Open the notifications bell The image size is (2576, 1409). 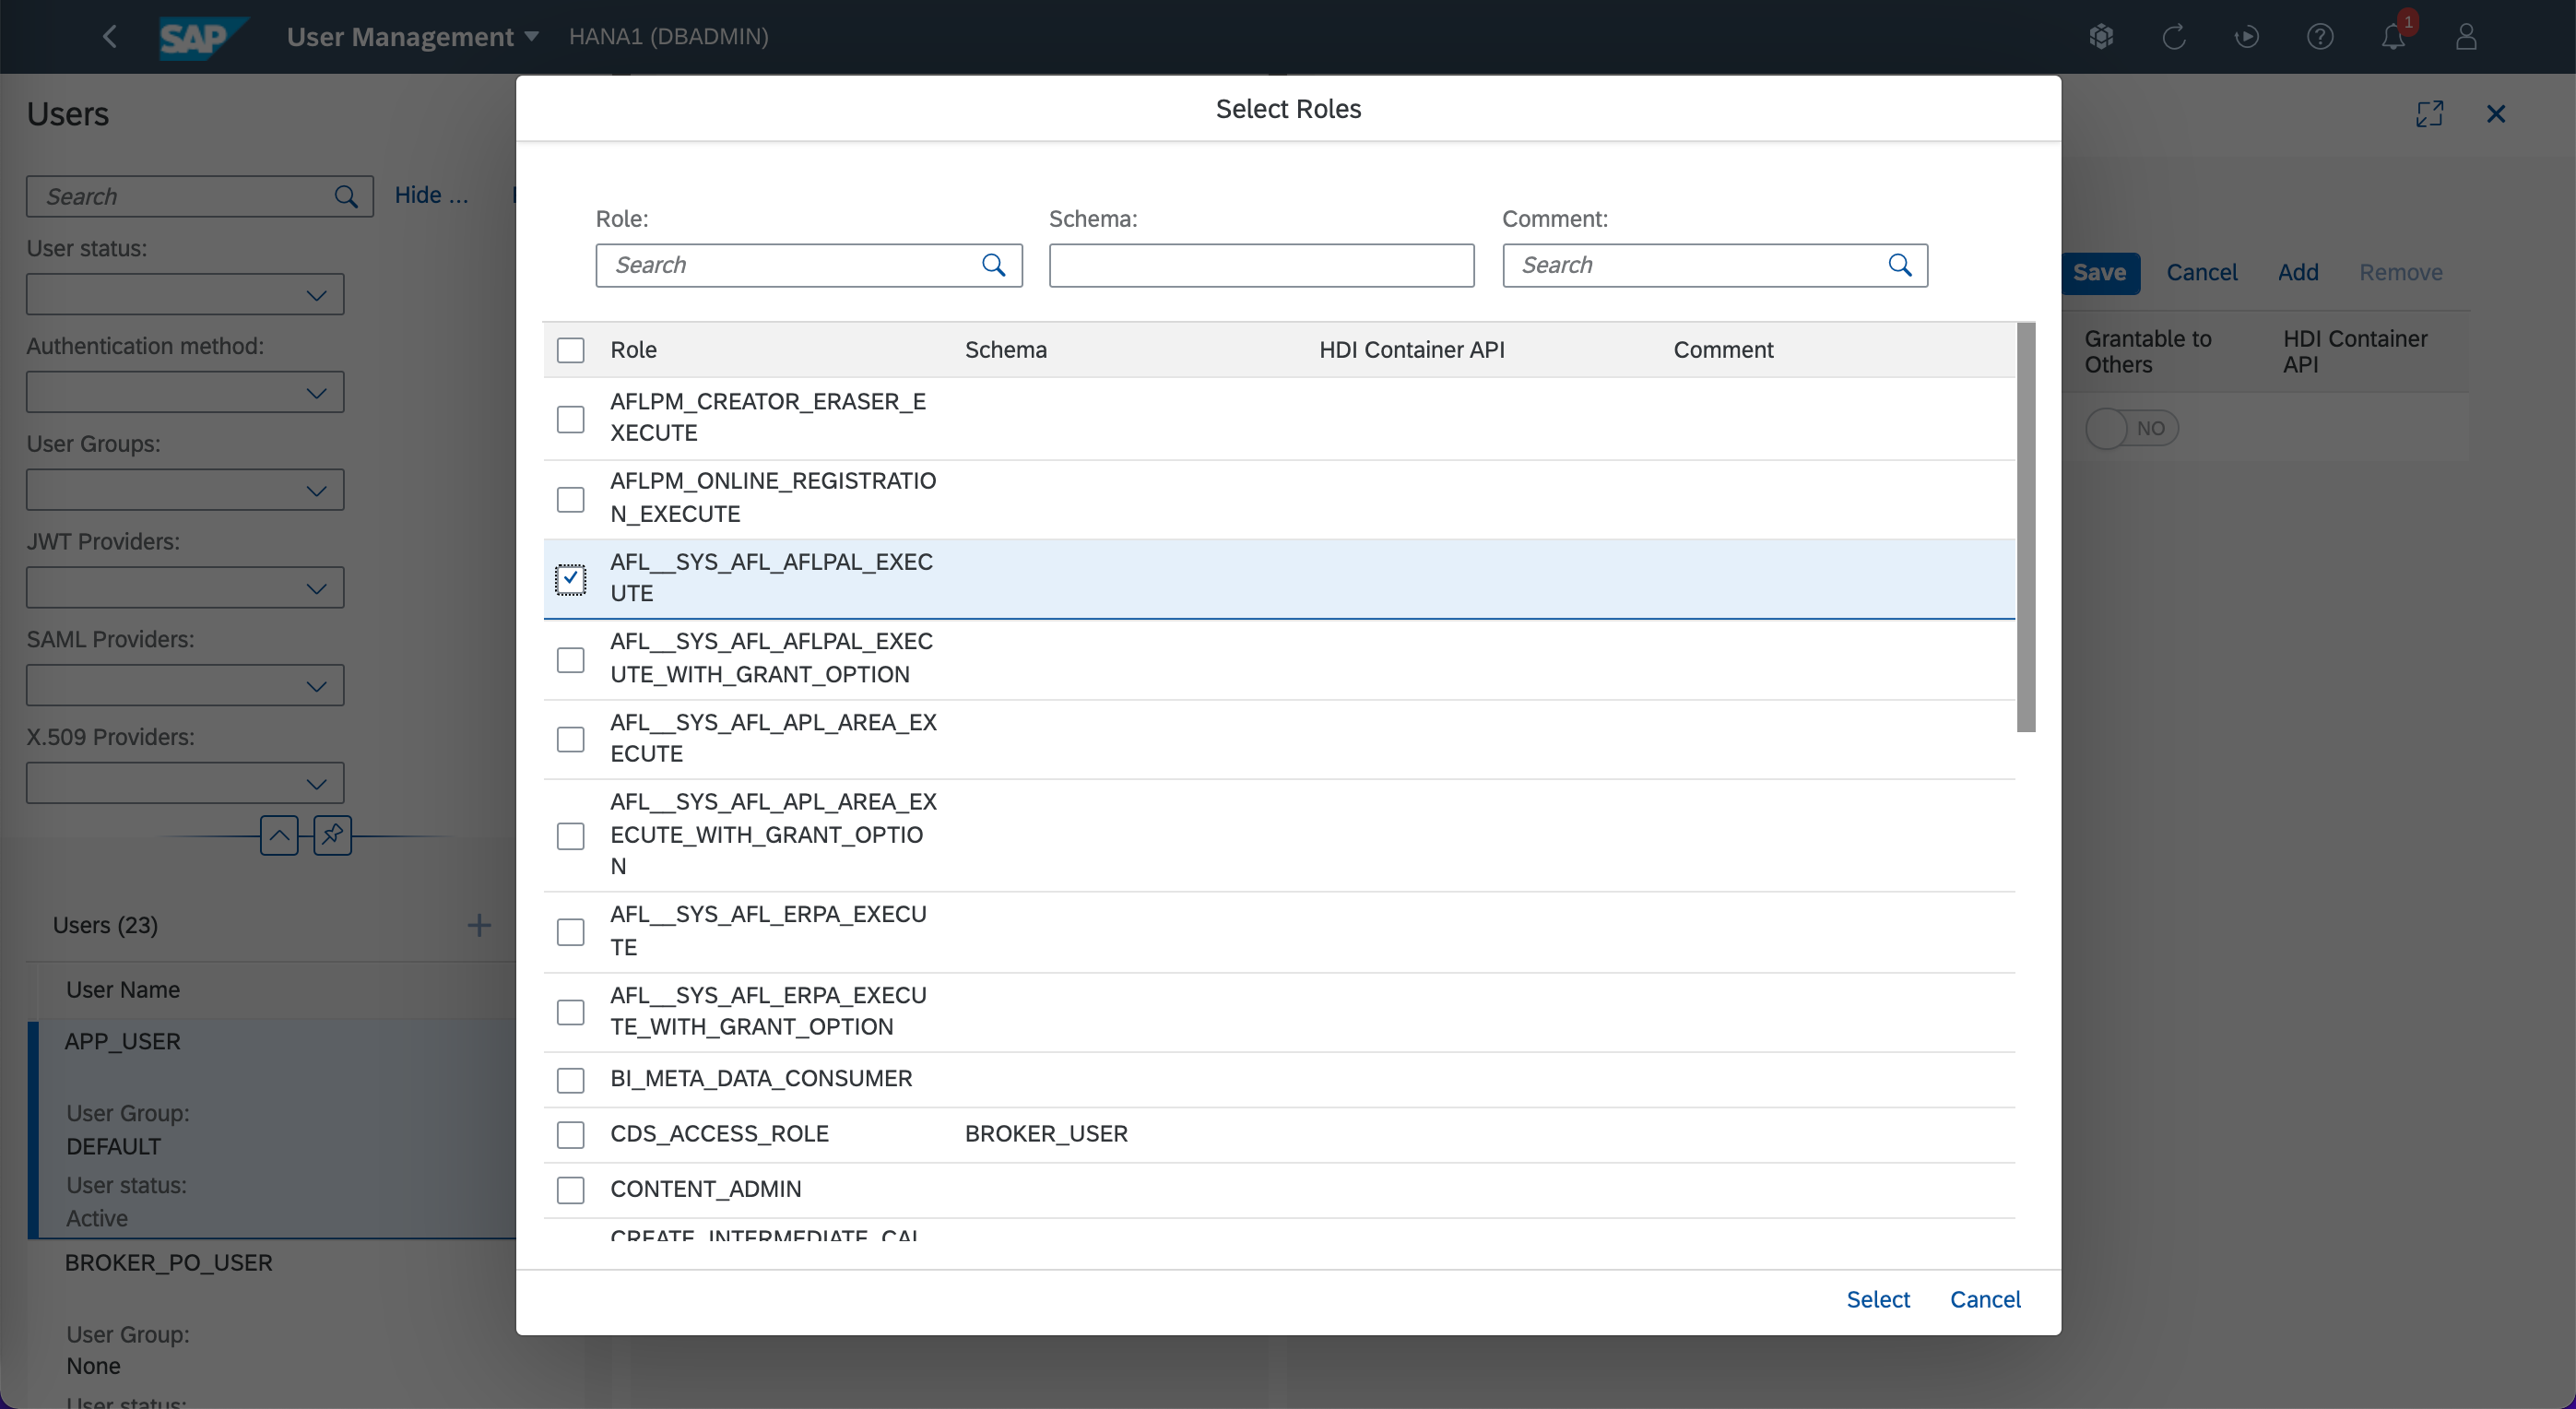(2392, 37)
